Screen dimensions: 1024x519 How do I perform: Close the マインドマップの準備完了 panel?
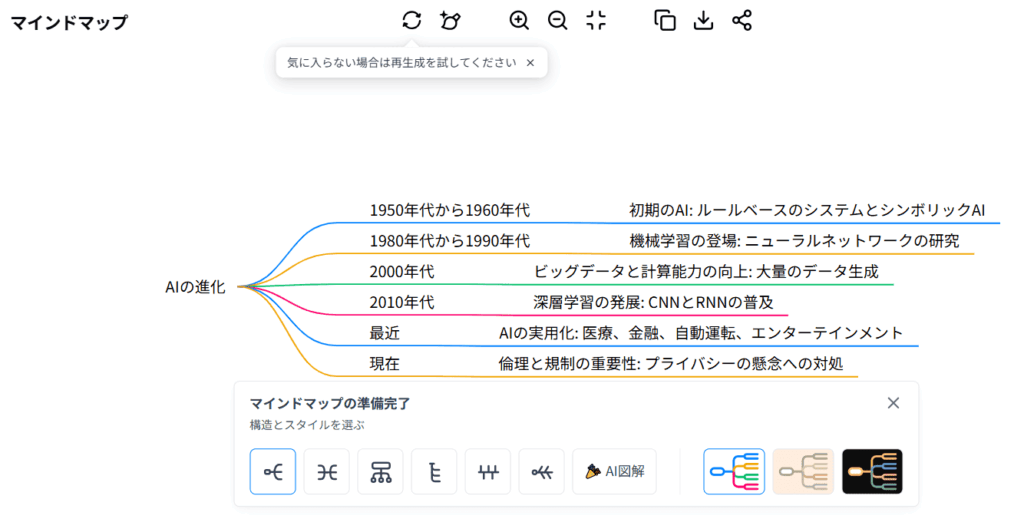tap(893, 403)
